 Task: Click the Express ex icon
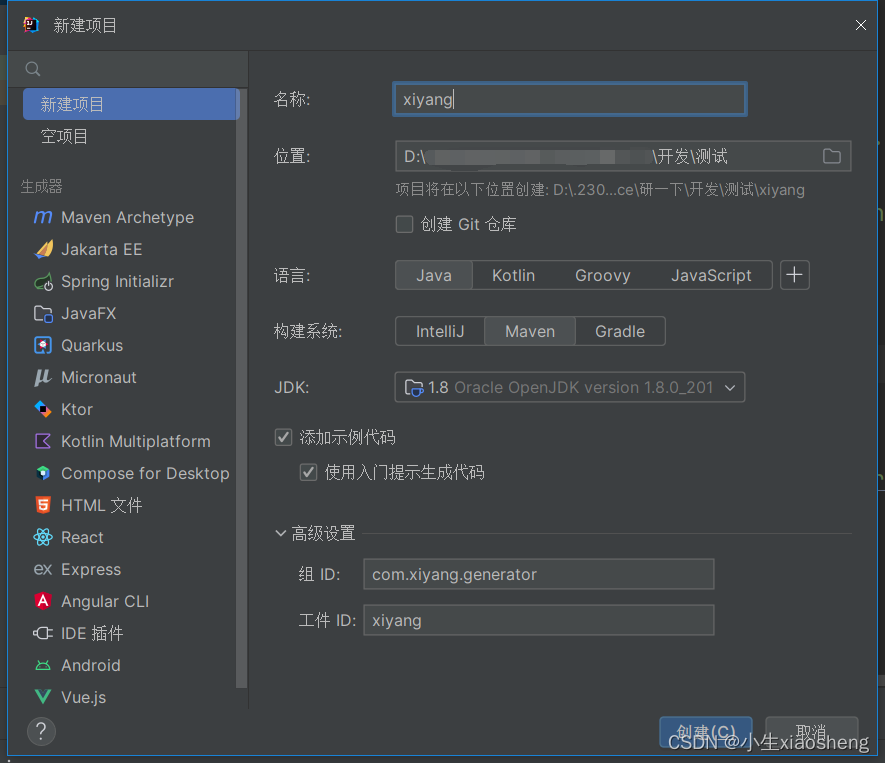[43, 569]
